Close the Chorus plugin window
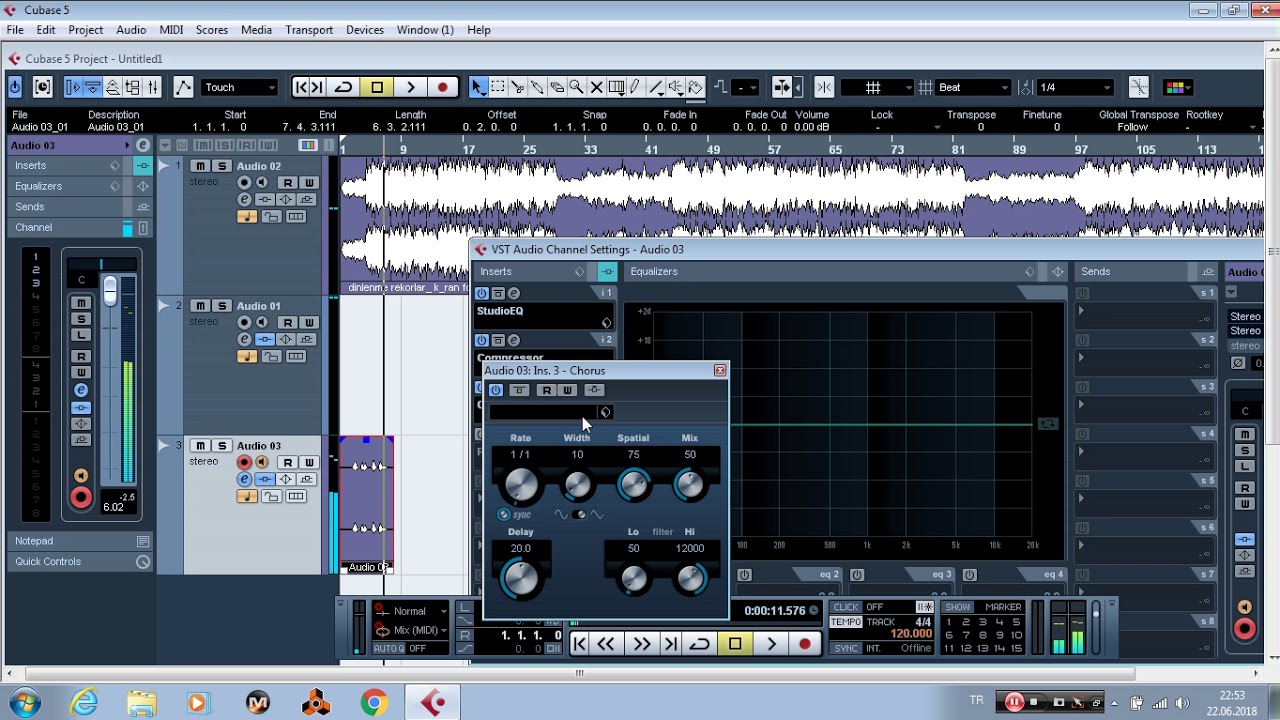The image size is (1280, 720). tap(720, 371)
